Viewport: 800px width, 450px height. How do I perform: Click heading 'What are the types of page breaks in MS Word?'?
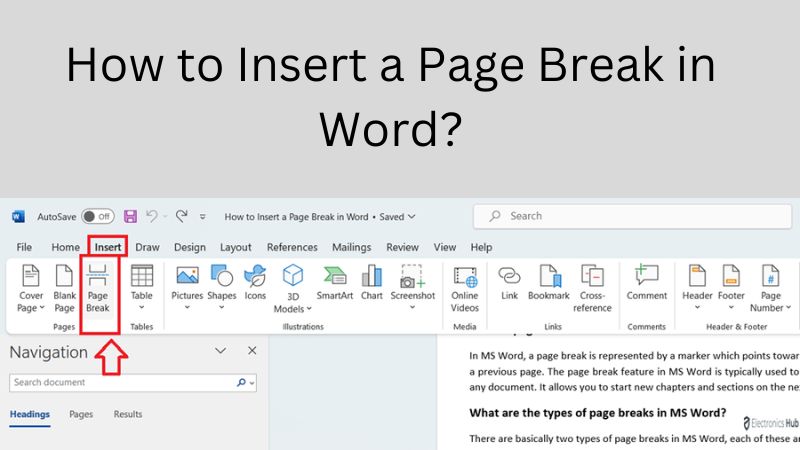597,413
